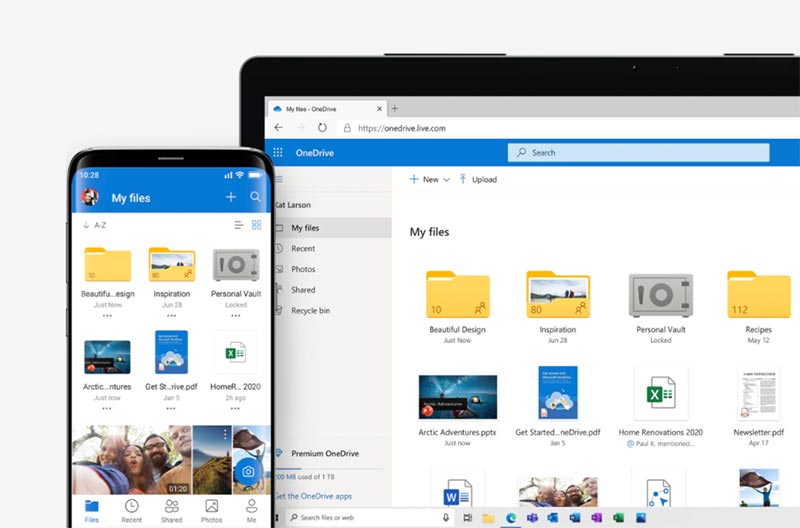
Task: Tap the search magnifier in phone app header
Action: (x=256, y=197)
